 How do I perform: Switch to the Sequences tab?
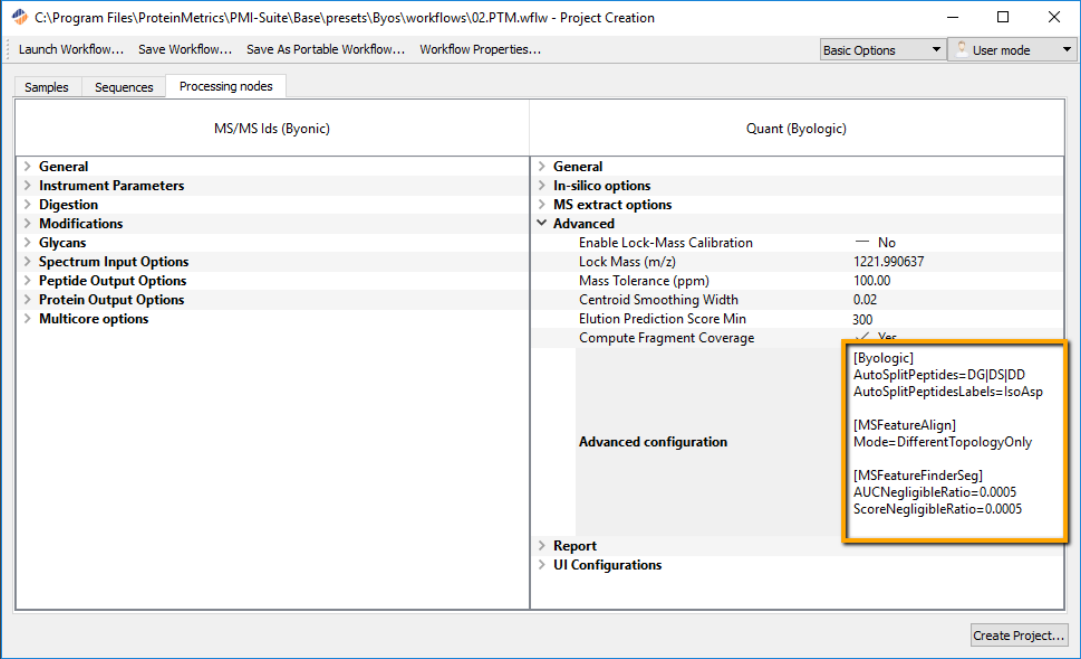[x=123, y=87]
